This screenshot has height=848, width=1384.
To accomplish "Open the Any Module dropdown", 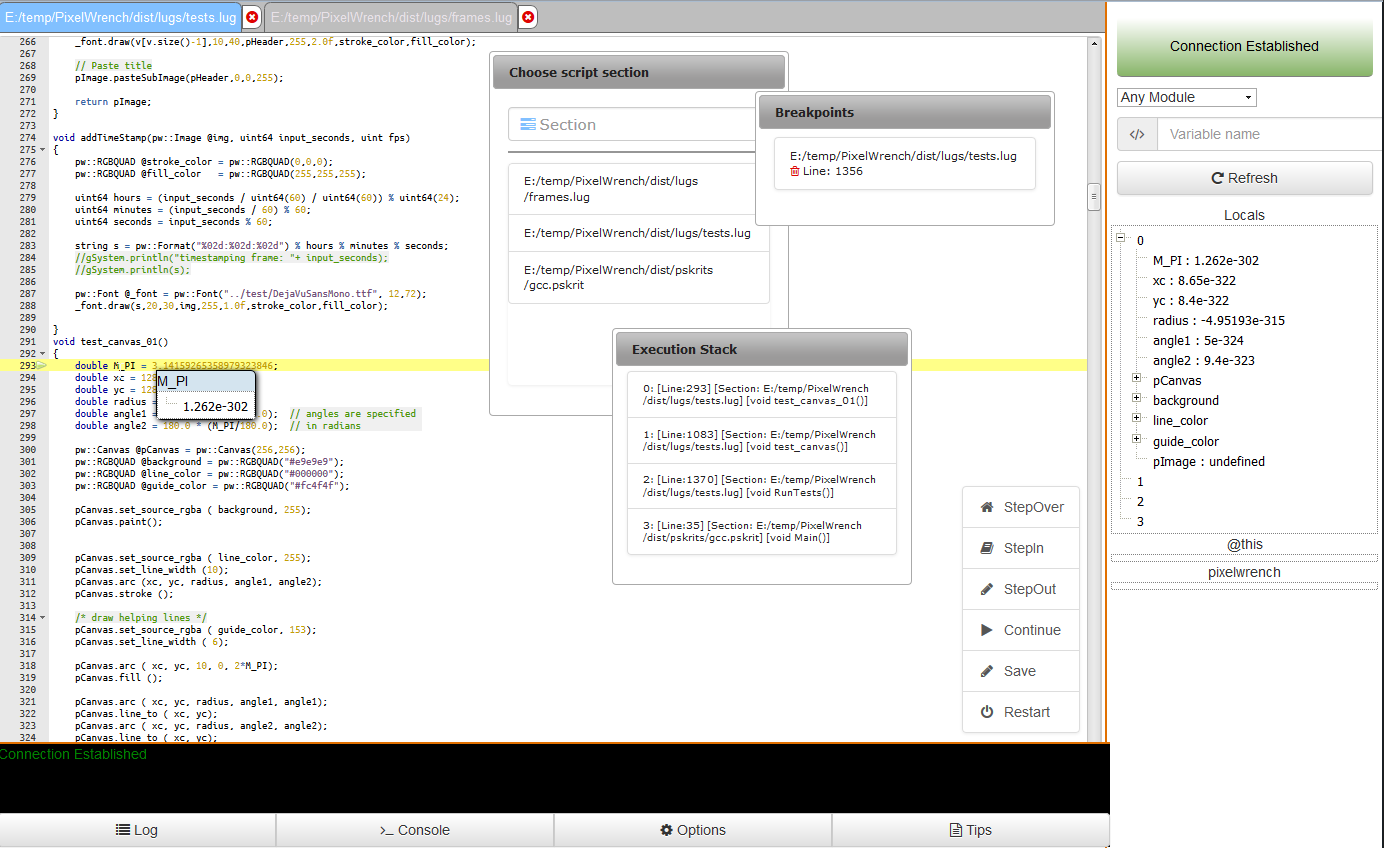I will click(x=1186, y=97).
